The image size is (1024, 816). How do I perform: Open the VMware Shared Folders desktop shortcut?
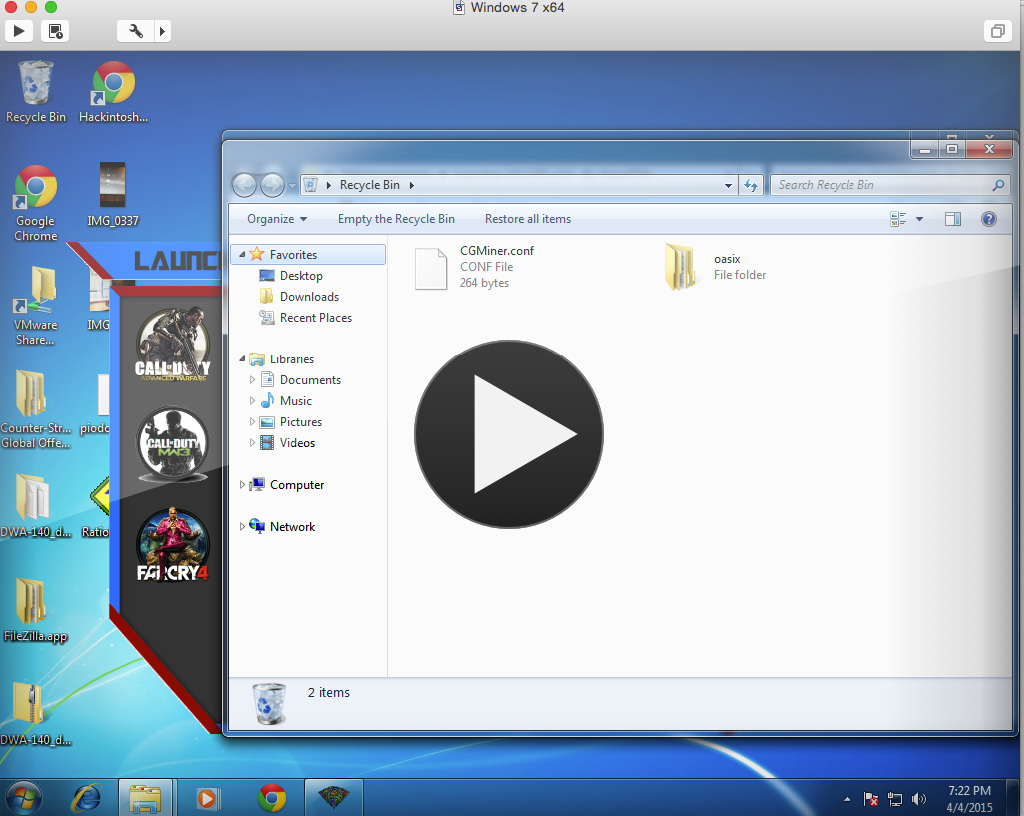(x=35, y=306)
